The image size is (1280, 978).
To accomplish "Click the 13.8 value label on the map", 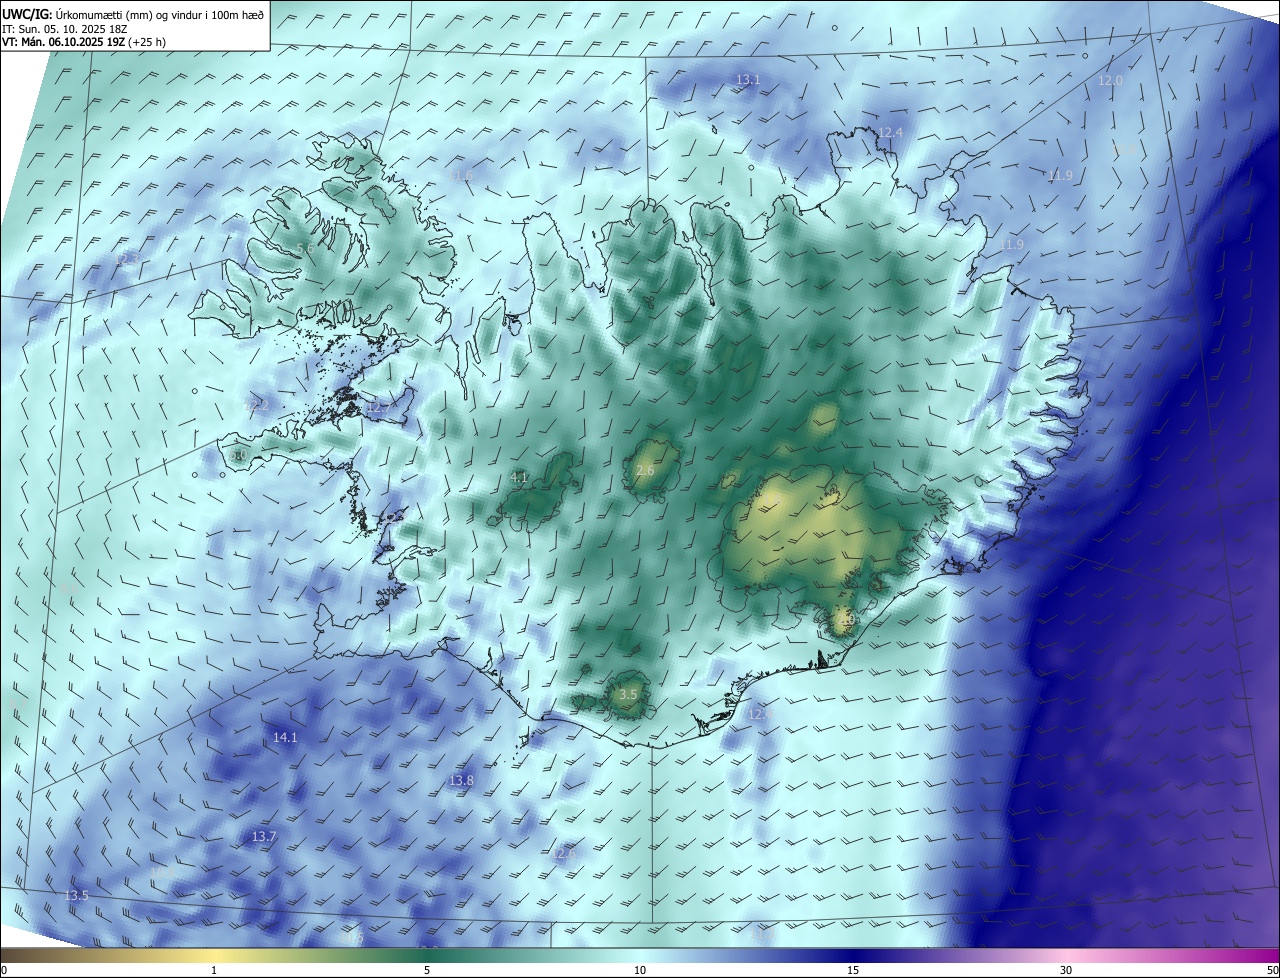I will point(461,780).
